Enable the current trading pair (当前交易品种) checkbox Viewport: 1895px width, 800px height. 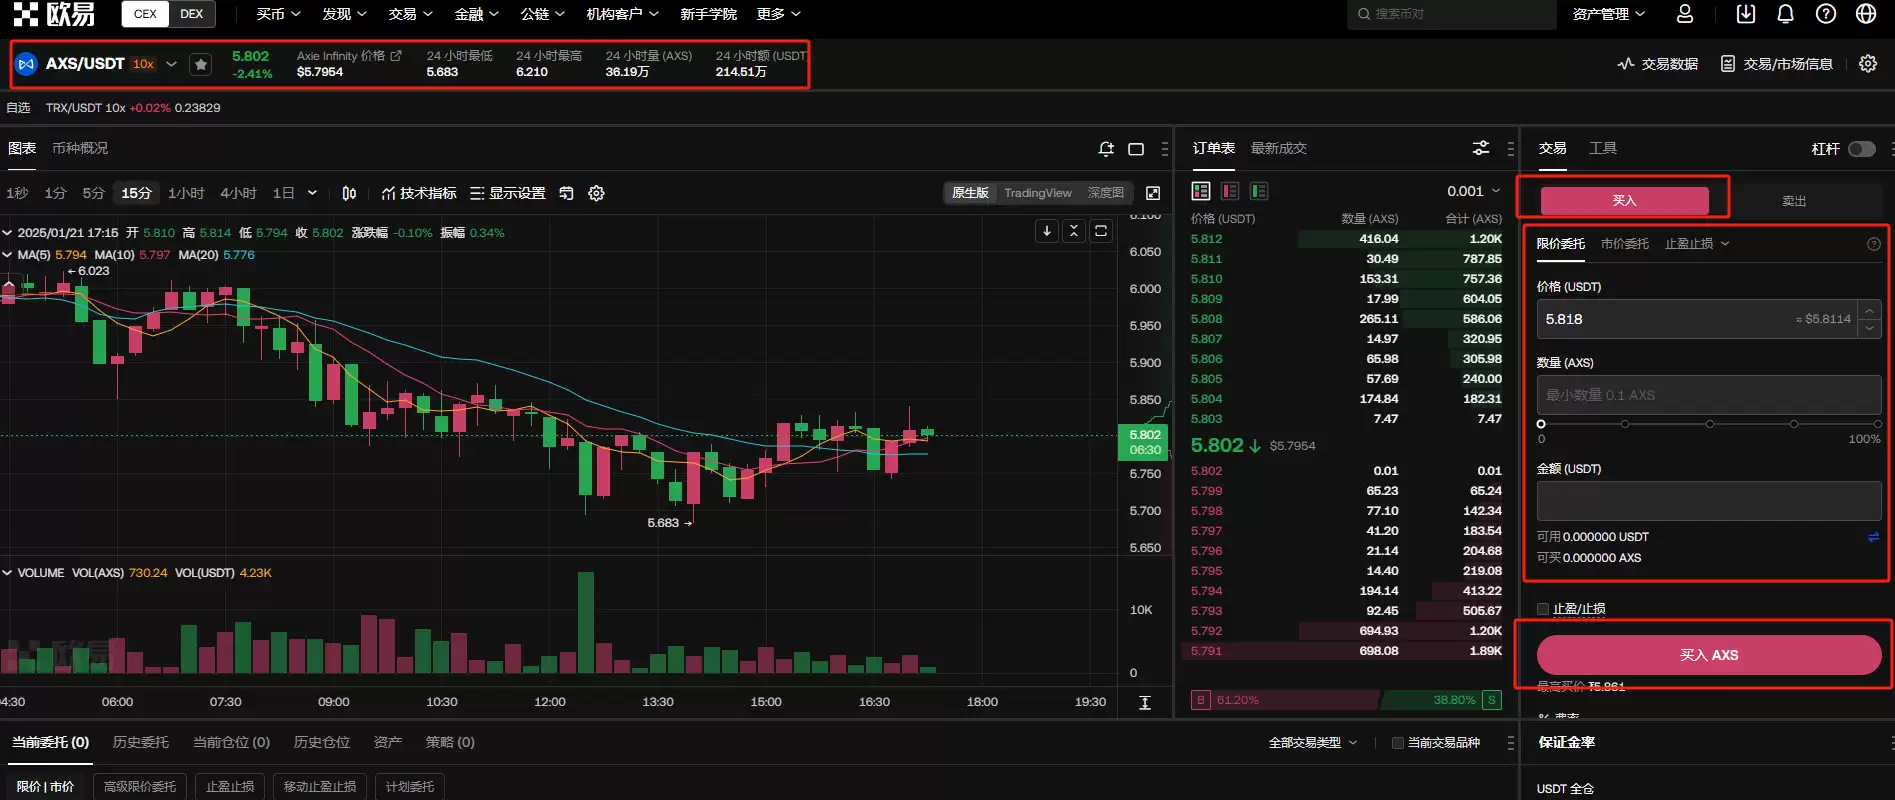tap(1398, 743)
